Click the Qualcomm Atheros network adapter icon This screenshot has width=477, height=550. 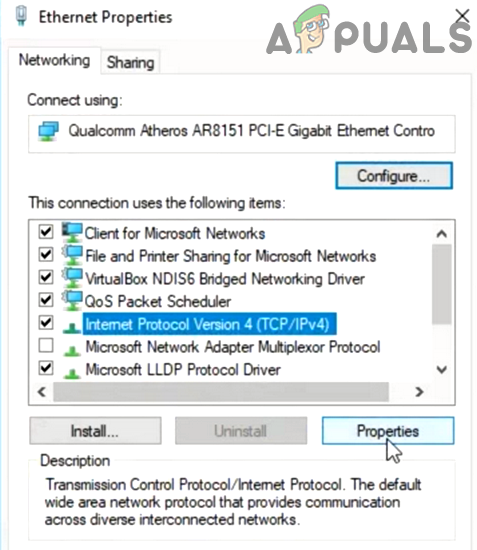(x=48, y=131)
